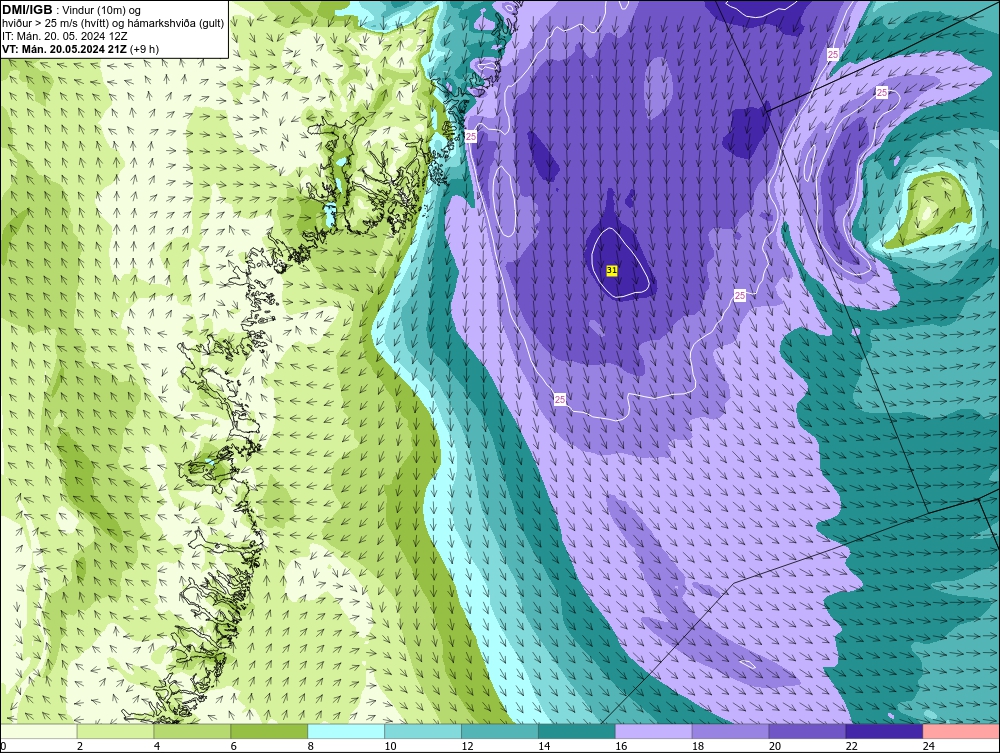
Task: Click the 10–12 m/s turquoise legend swatch
Action: [423, 731]
